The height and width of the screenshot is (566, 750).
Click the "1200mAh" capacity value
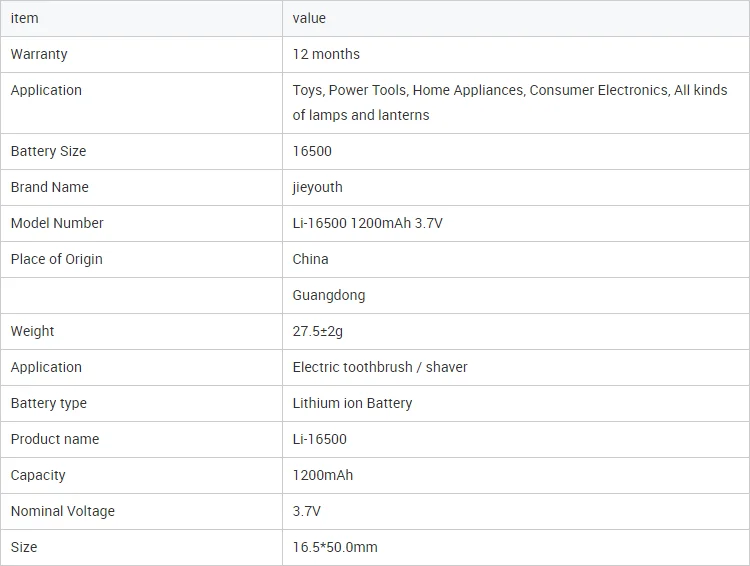pyautogui.click(x=323, y=475)
